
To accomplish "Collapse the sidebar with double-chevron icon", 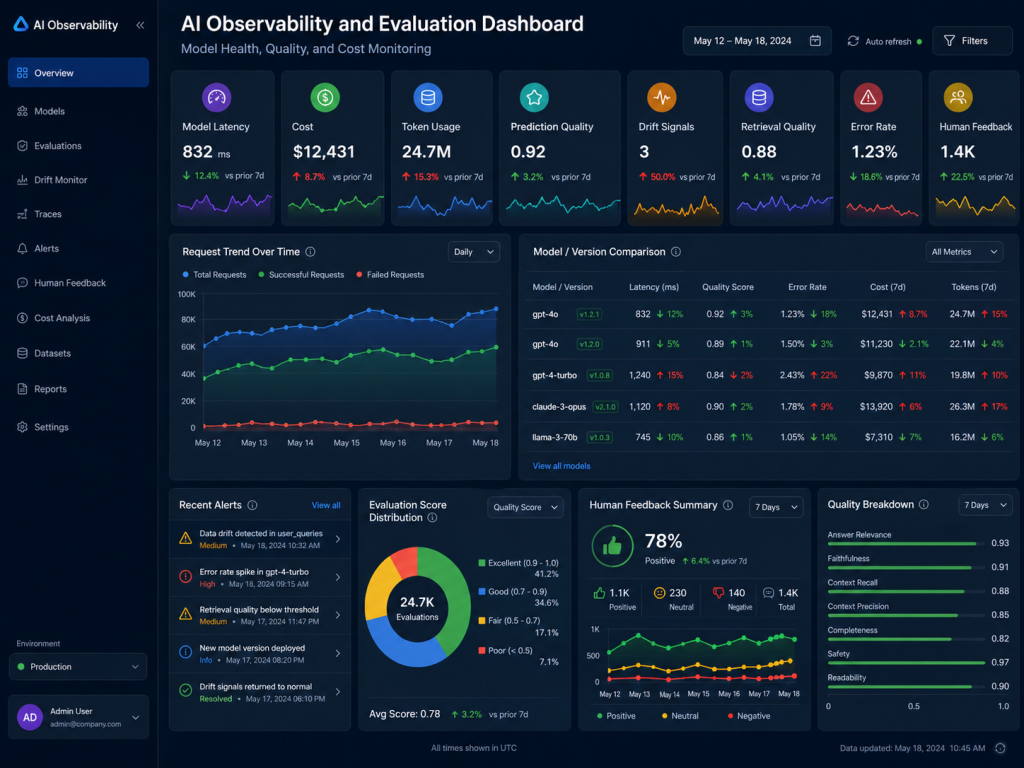I will coord(140,25).
